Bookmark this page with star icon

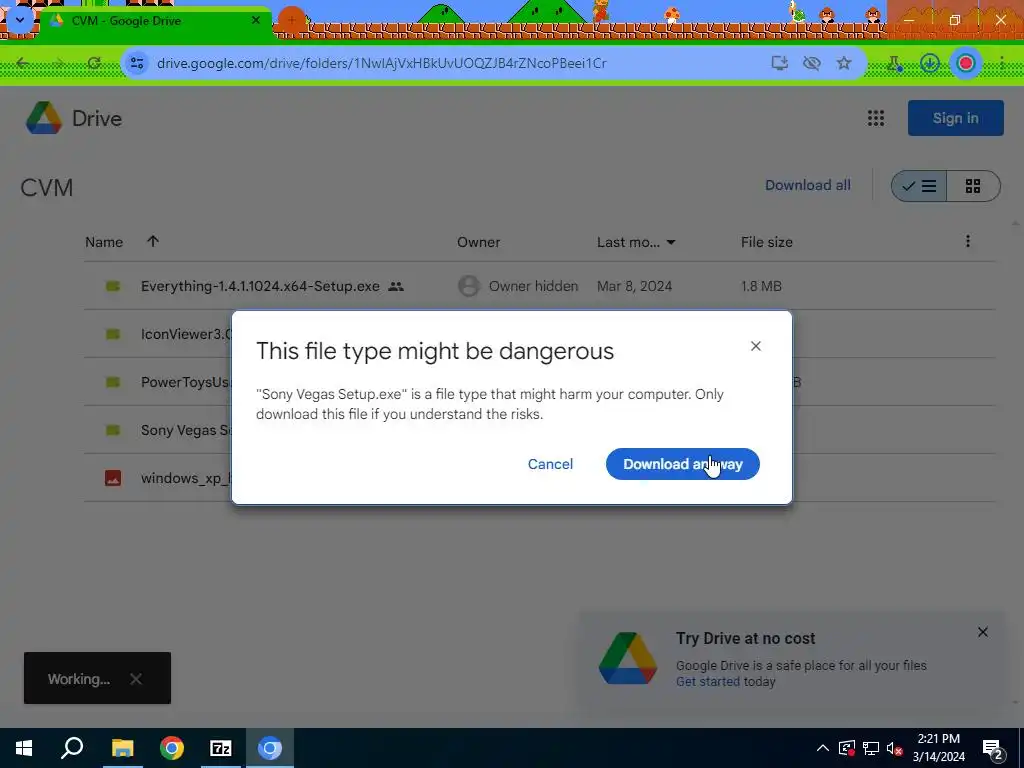(844, 63)
